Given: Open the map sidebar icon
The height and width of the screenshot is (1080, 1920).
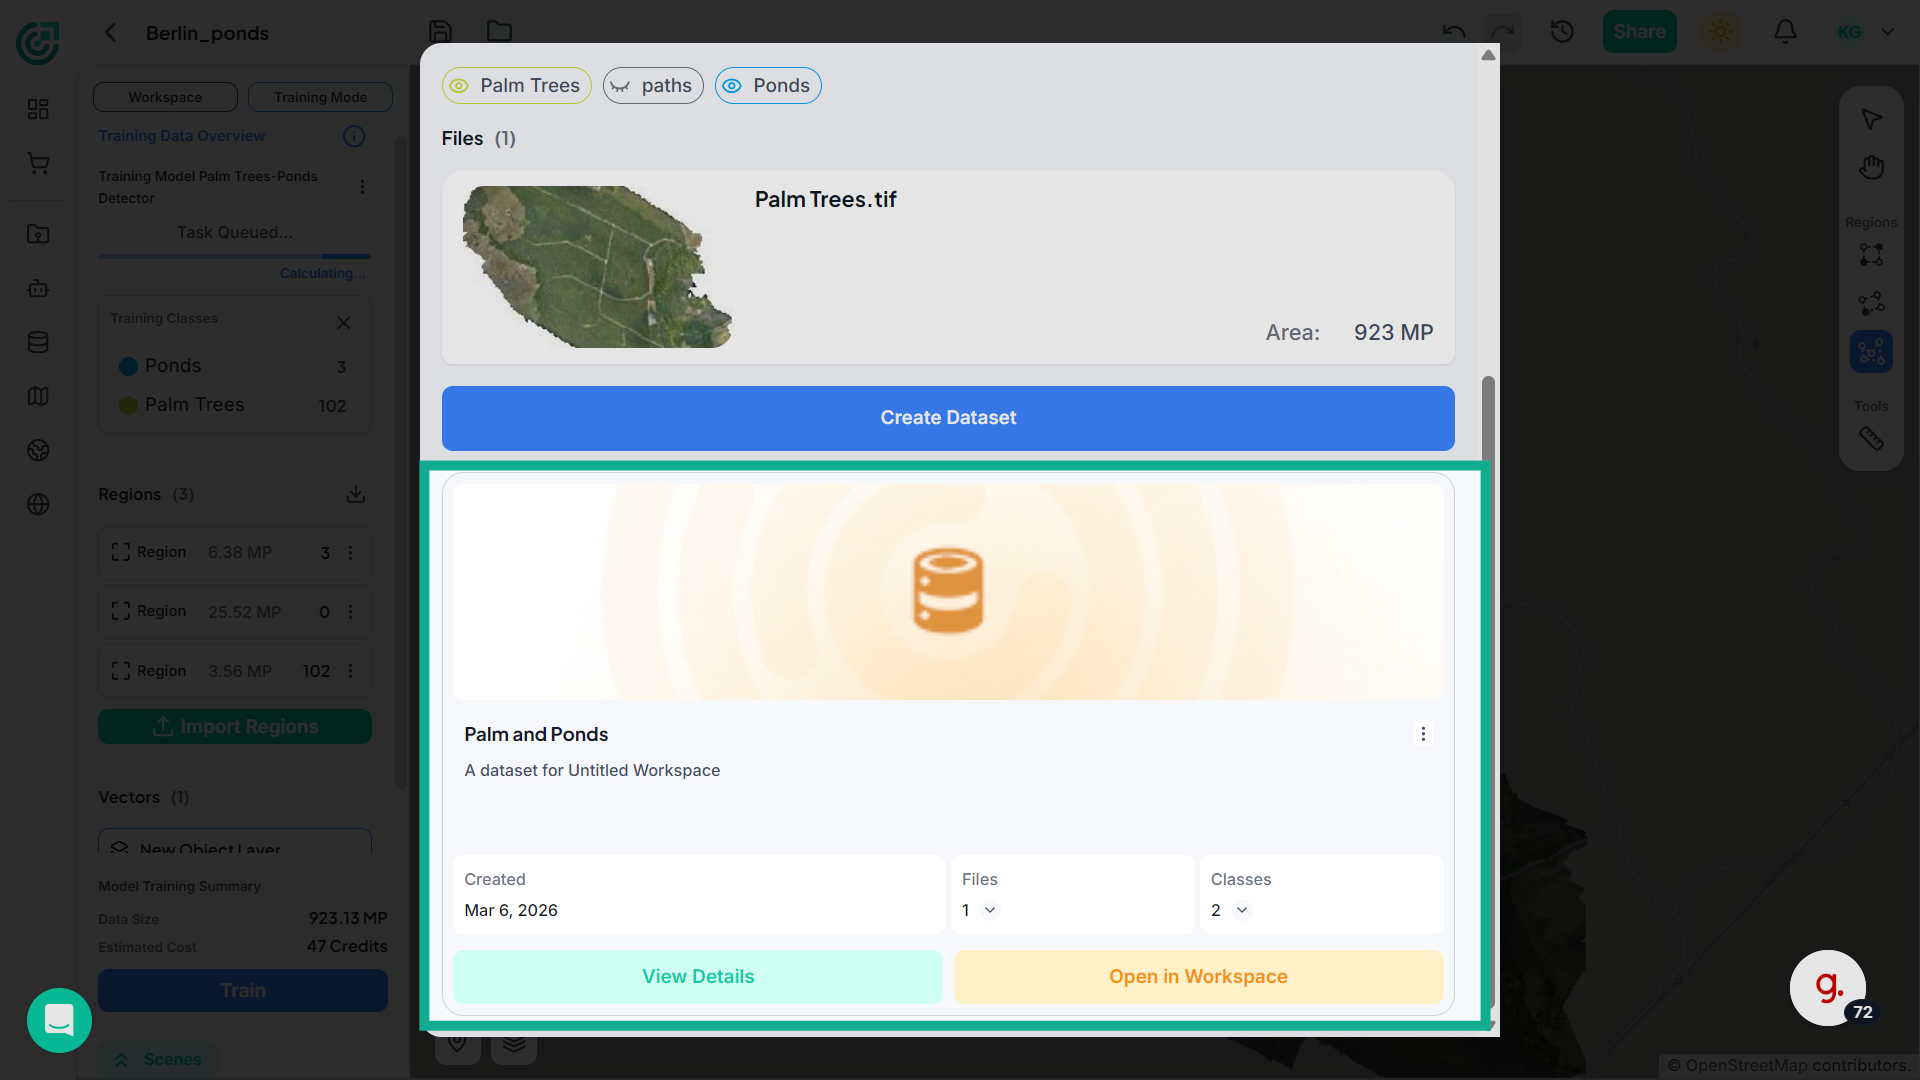Looking at the screenshot, I should tap(38, 396).
